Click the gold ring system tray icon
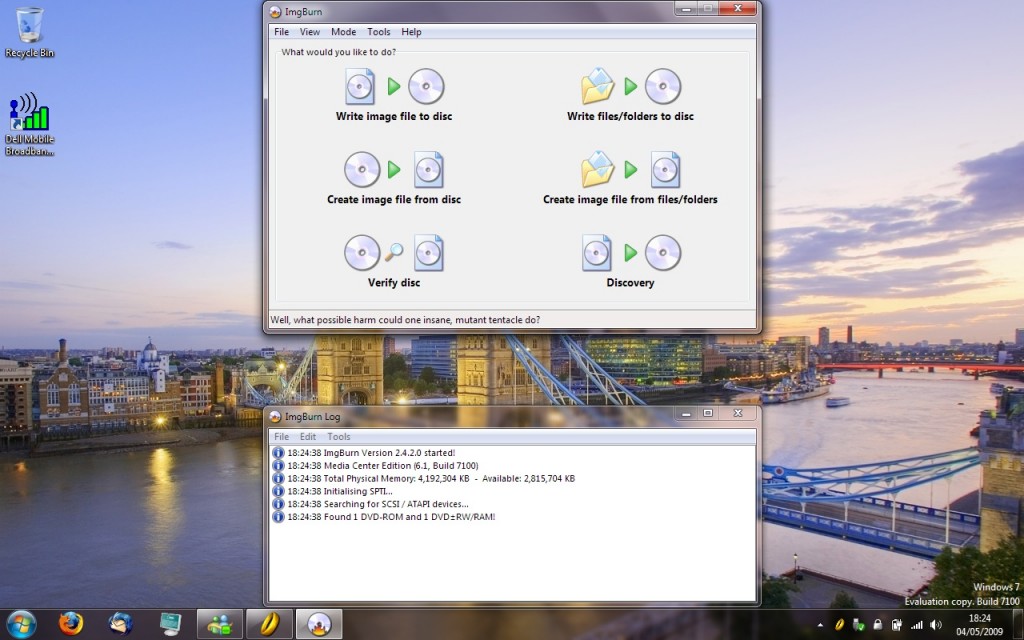Viewport: 1024px width, 640px height. [839, 625]
